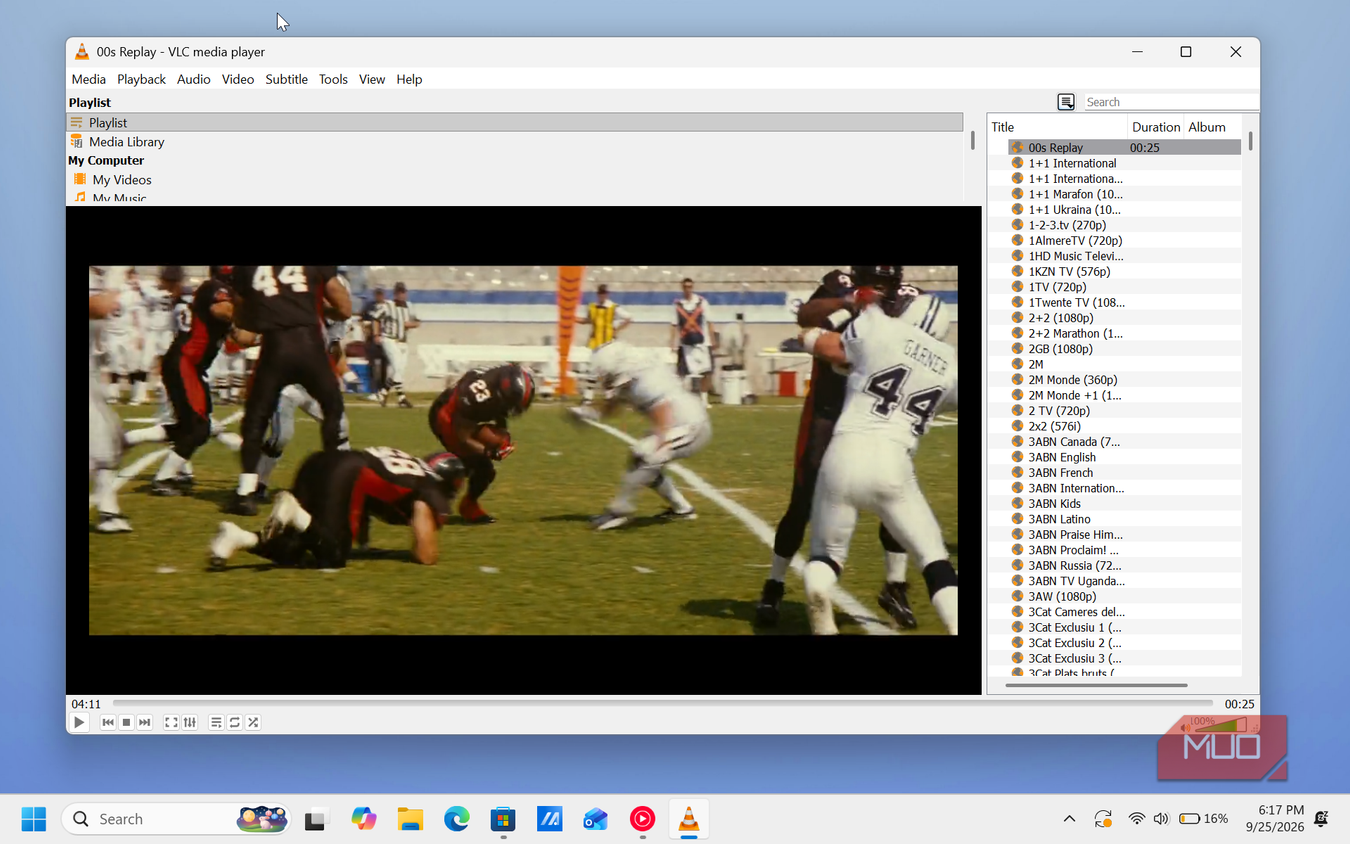The image size is (1350, 844).
Task: Select '00s Replay' playlist entry
Action: [1124, 148]
